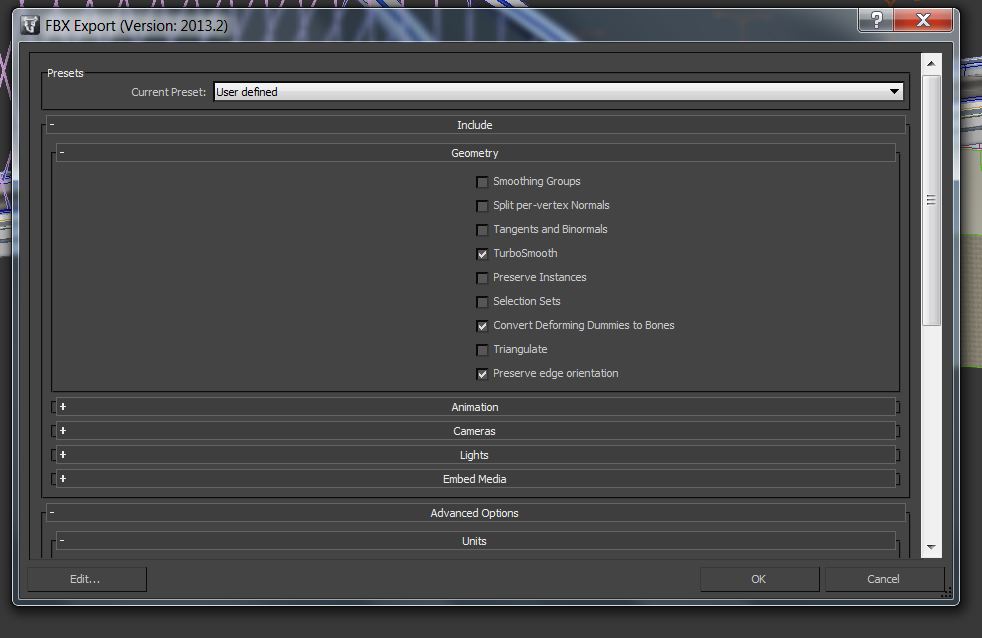The height and width of the screenshot is (638, 982).
Task: Open the help question mark button
Action: click(876, 20)
